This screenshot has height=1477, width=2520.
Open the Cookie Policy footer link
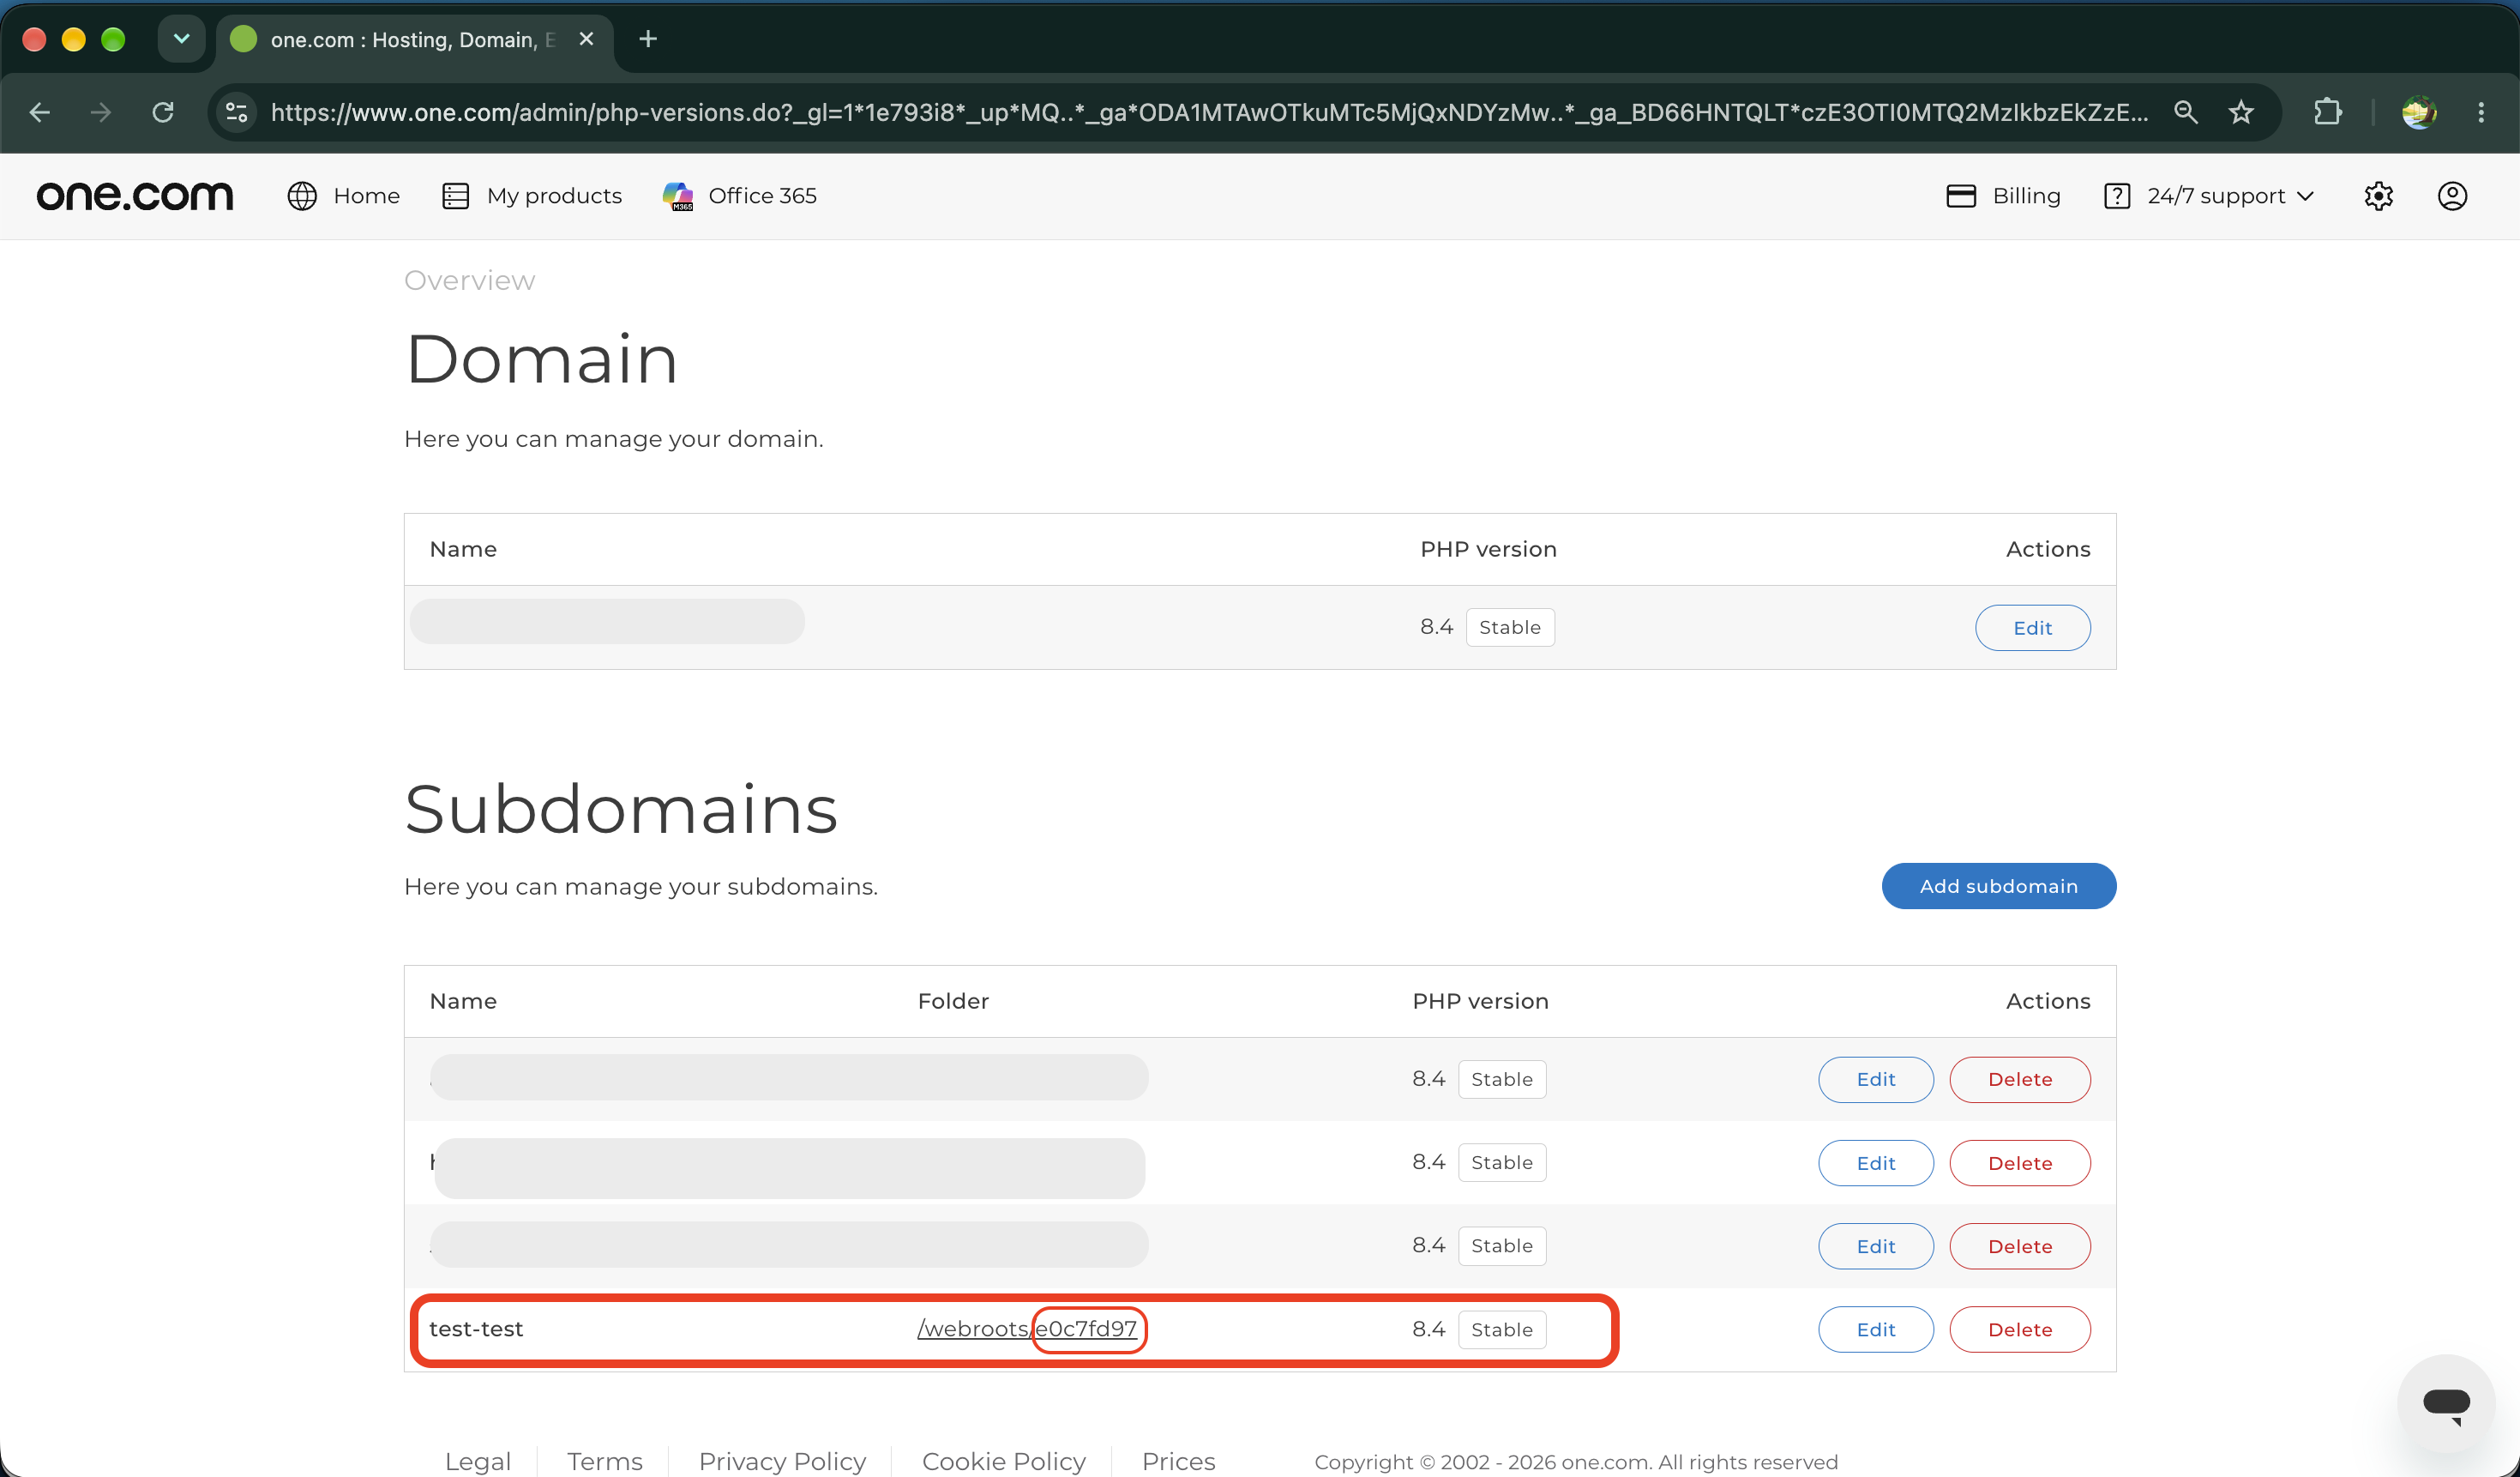point(1003,1462)
